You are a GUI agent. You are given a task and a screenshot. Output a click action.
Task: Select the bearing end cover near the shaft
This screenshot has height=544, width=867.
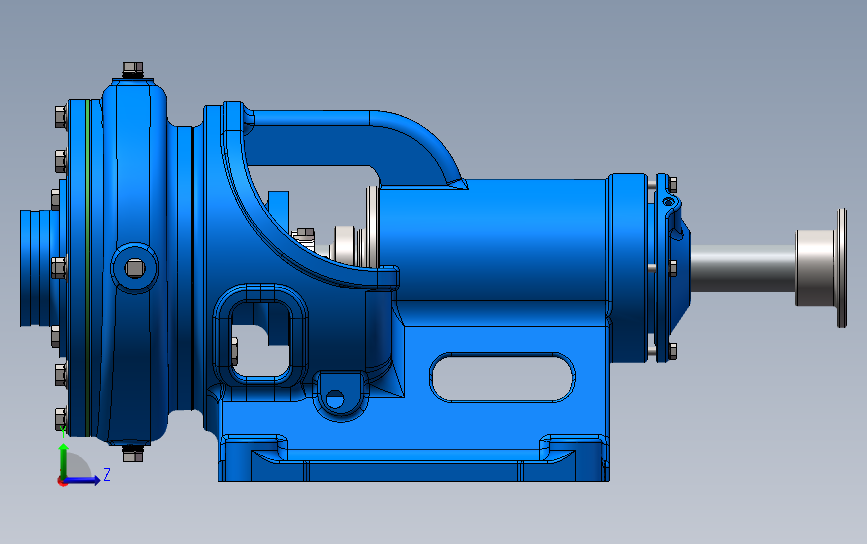tap(672, 268)
